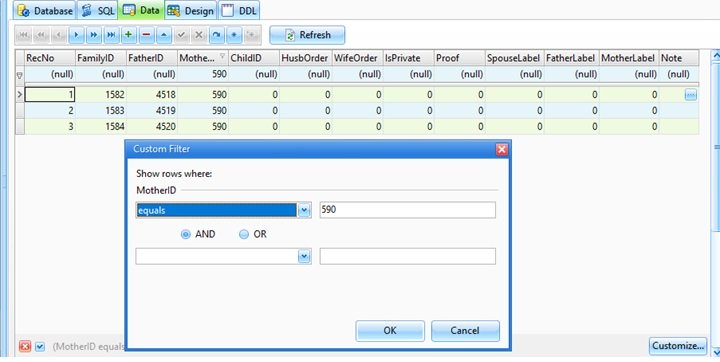Switch to the DDL tab

[239, 11]
